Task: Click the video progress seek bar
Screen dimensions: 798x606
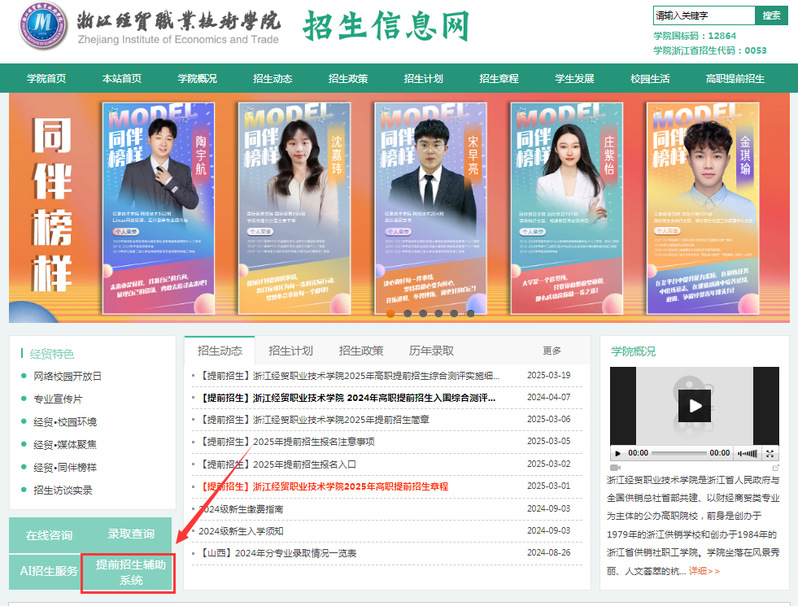Action: (680, 453)
